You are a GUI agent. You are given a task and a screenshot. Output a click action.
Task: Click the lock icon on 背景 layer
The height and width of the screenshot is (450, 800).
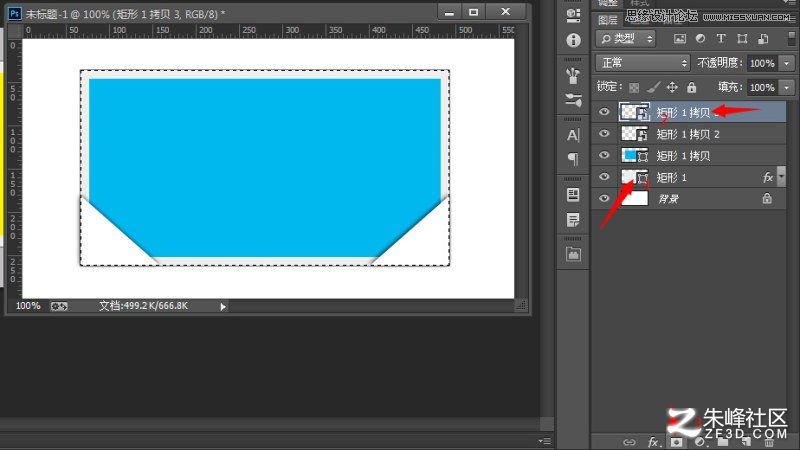pyautogui.click(x=767, y=198)
